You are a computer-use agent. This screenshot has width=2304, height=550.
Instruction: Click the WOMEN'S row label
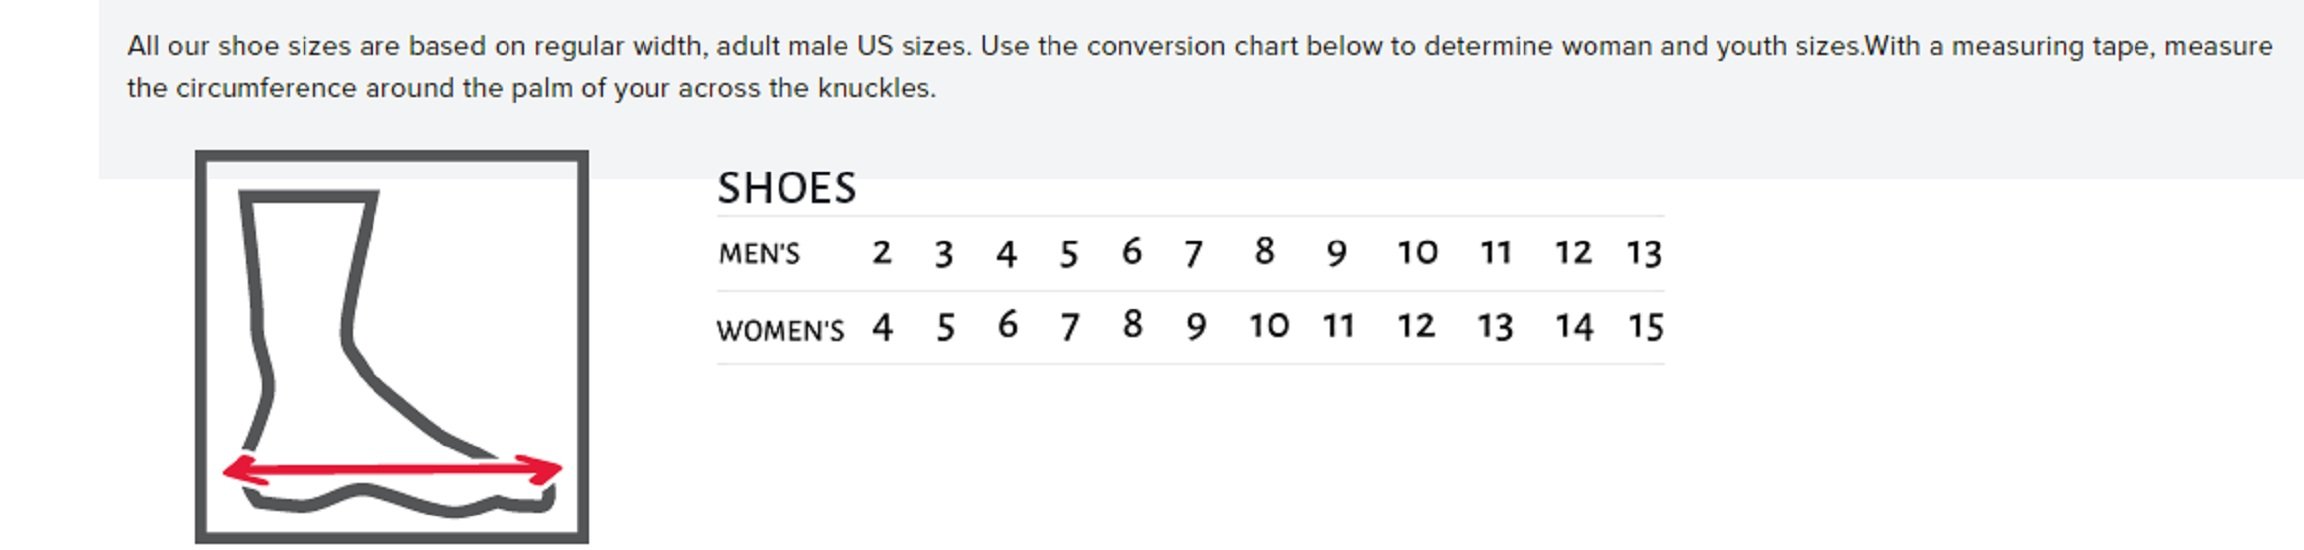tap(780, 330)
